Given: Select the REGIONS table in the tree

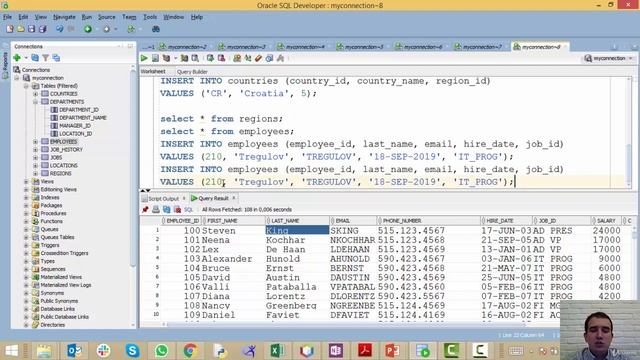Looking at the screenshot, I should click(x=61, y=173).
